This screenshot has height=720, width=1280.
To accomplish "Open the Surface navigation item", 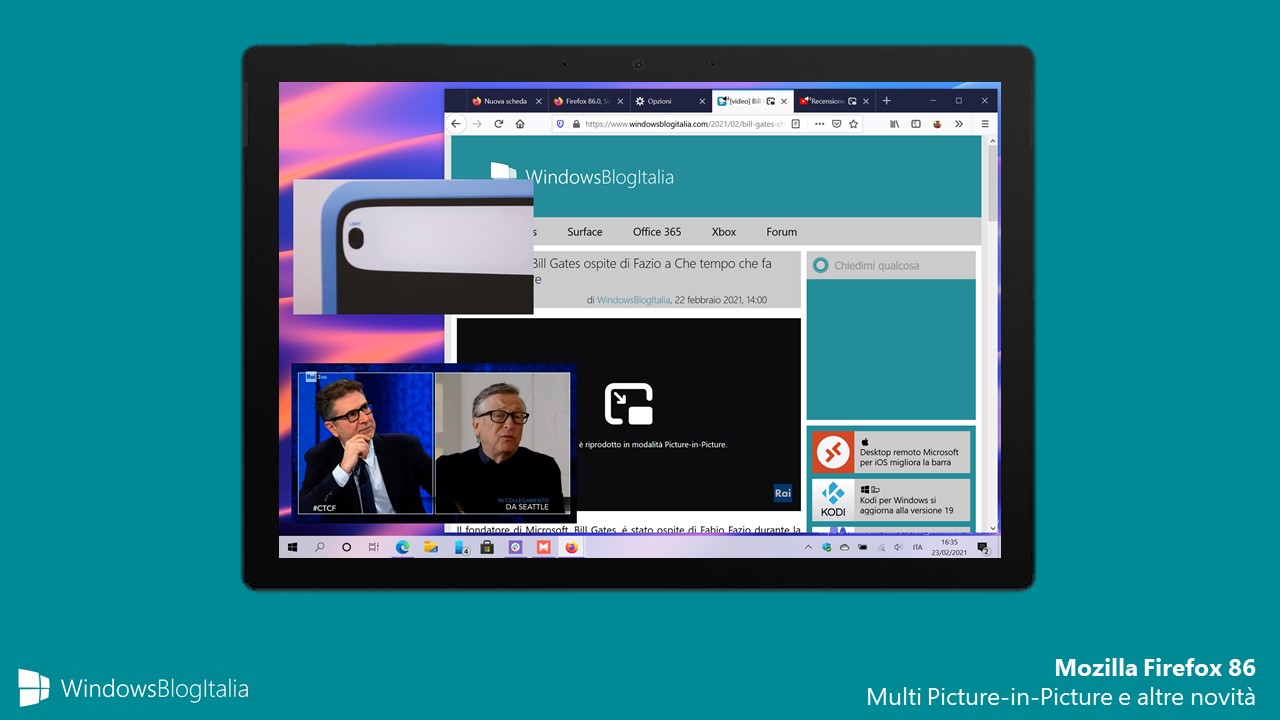I will (585, 232).
